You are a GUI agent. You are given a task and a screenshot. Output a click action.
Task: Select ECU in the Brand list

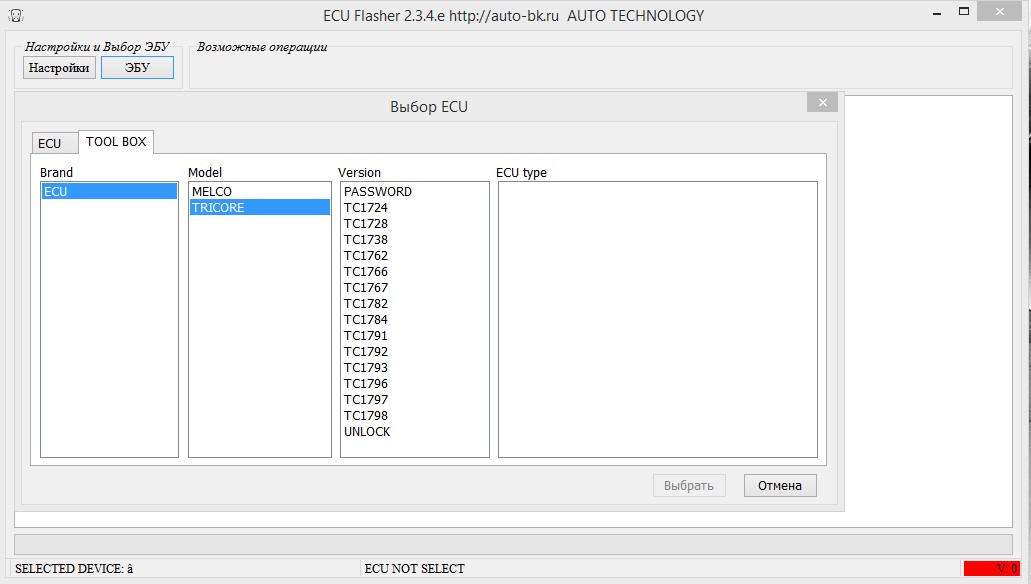[109, 191]
